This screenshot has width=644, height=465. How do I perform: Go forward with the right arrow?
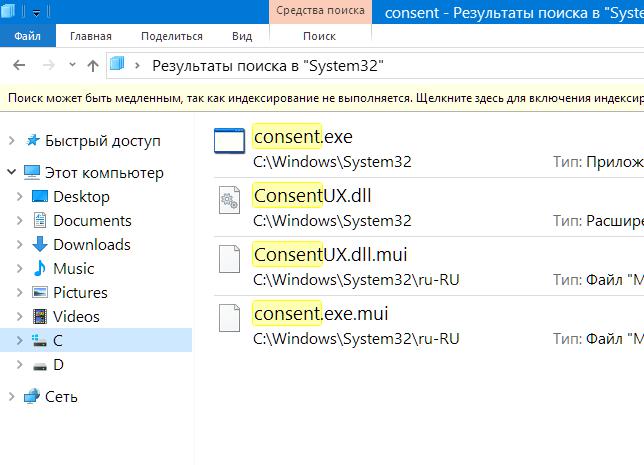tap(49, 65)
